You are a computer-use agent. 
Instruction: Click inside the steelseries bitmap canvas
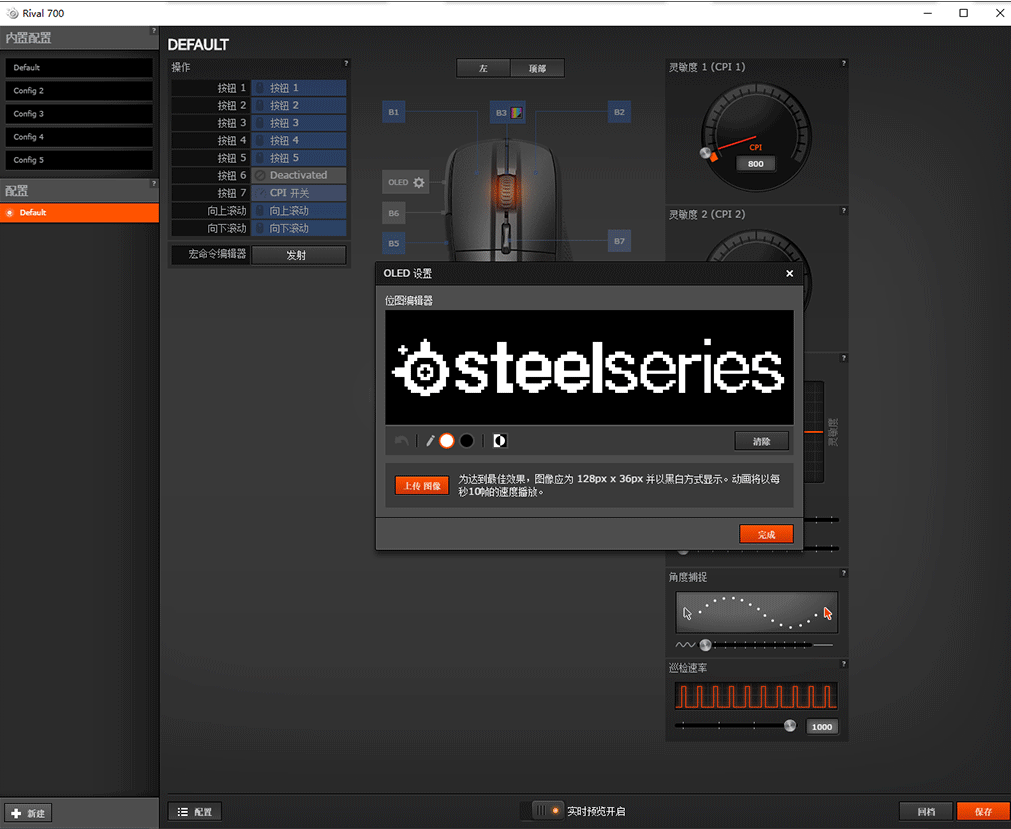[x=589, y=367]
